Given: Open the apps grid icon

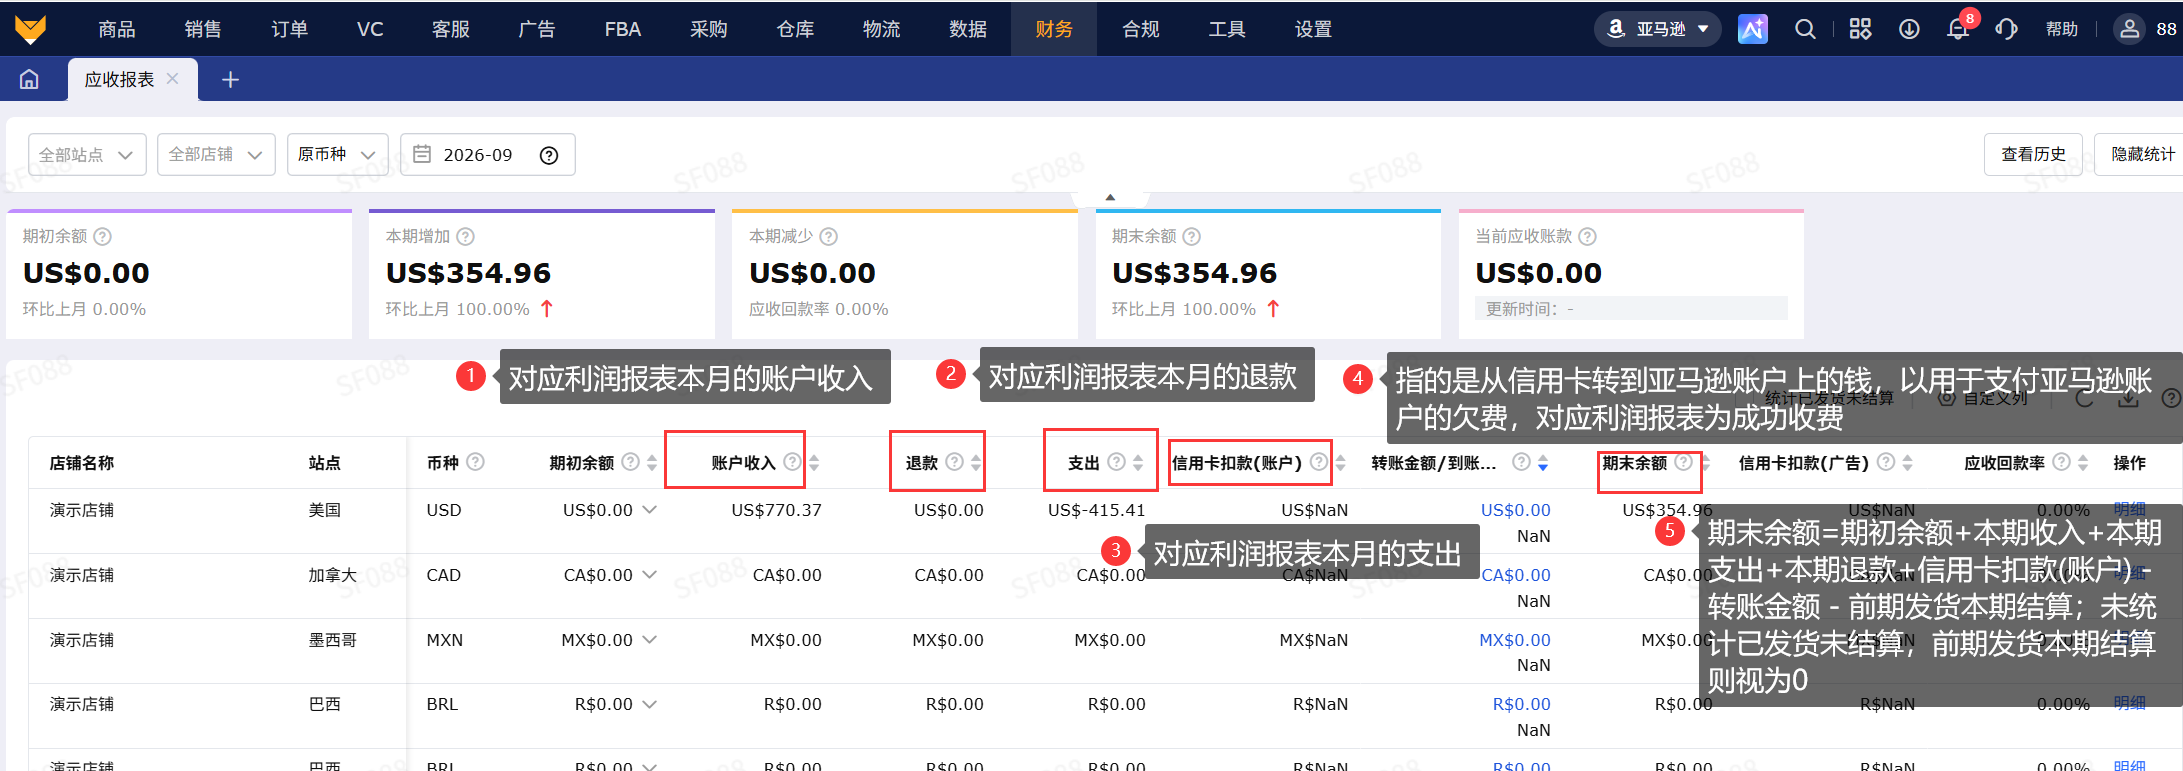Looking at the screenshot, I should pos(1860,29).
